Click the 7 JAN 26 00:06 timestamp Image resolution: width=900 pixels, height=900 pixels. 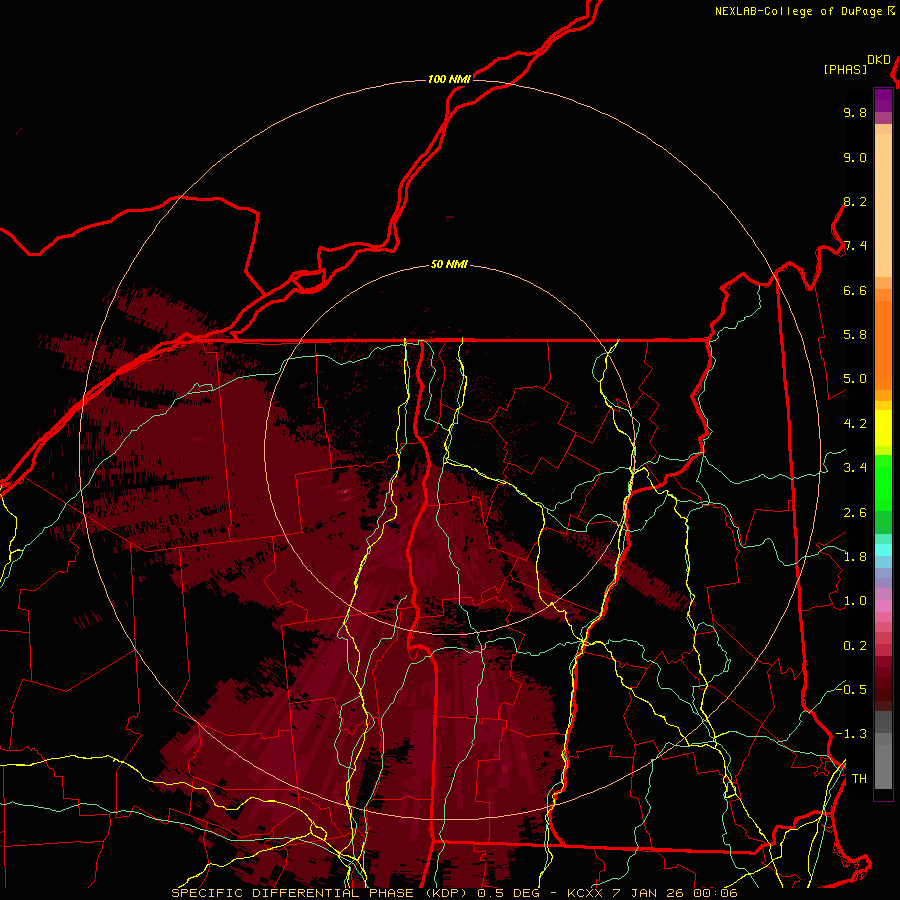click(675, 893)
